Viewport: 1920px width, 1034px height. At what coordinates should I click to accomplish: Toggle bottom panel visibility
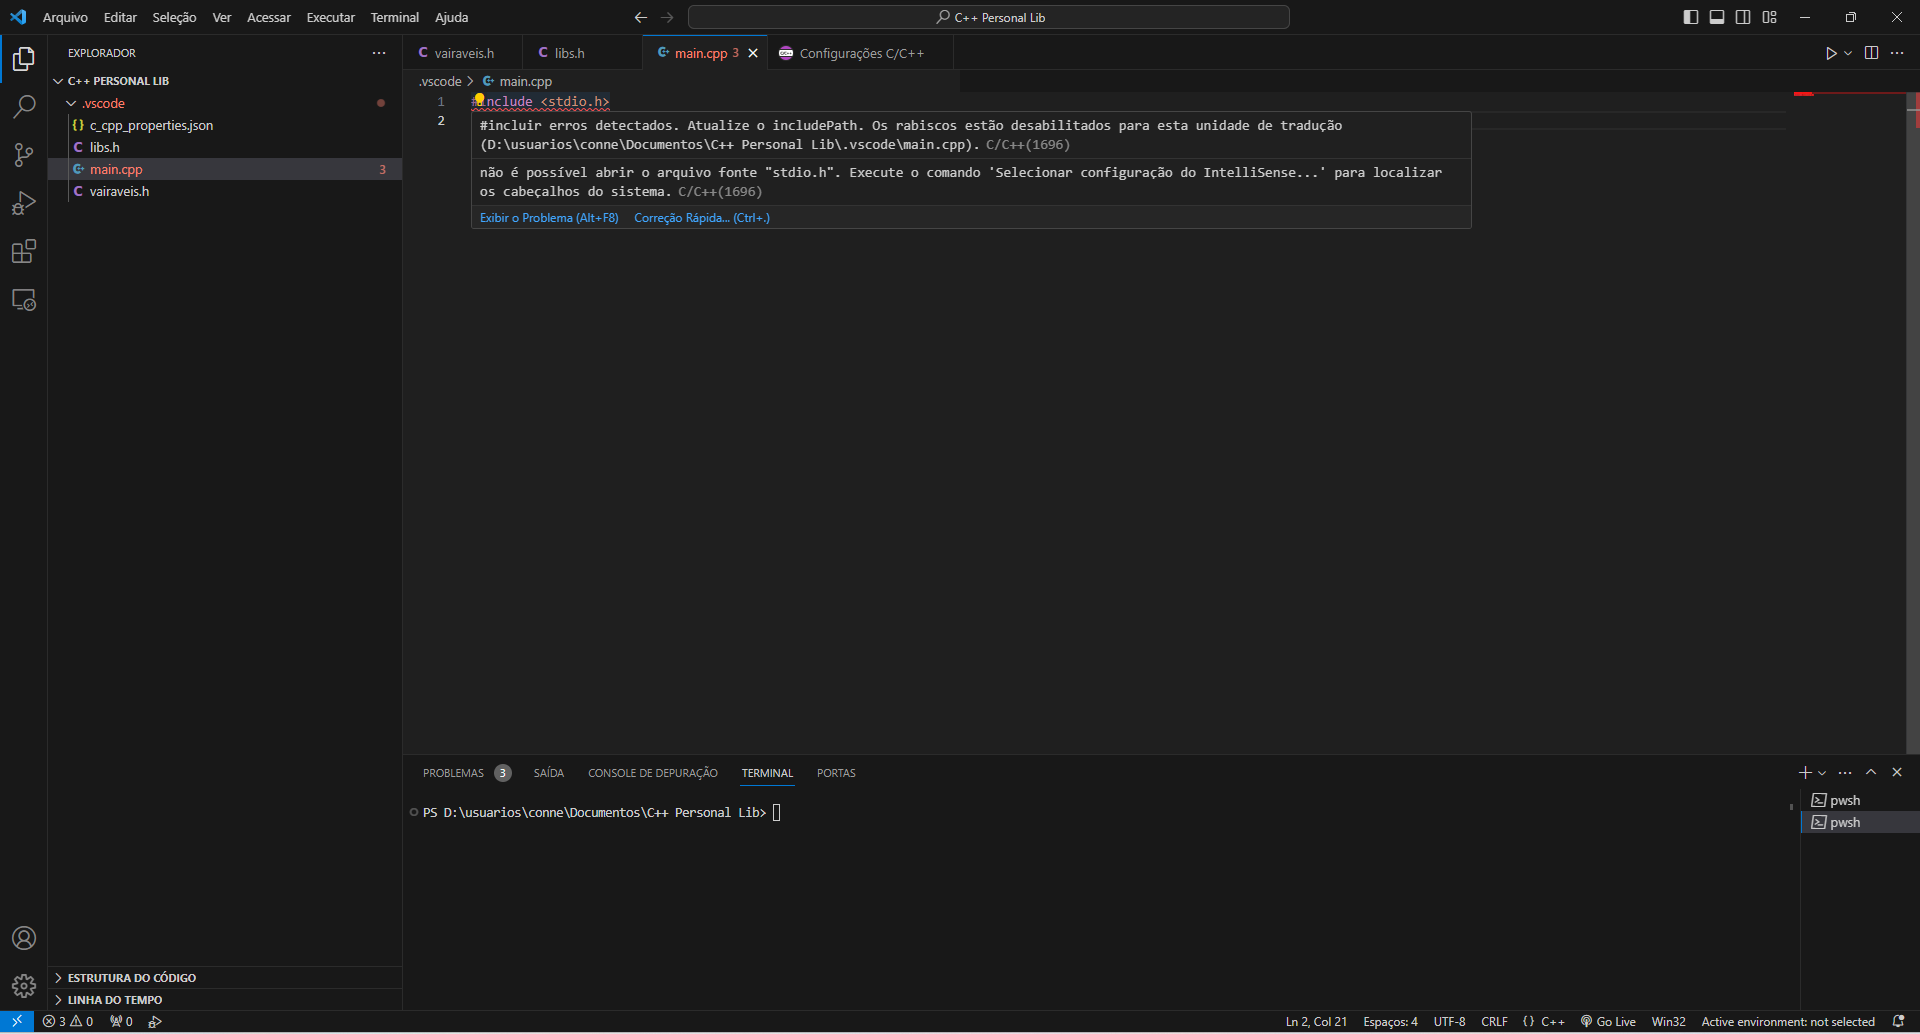tap(1717, 17)
